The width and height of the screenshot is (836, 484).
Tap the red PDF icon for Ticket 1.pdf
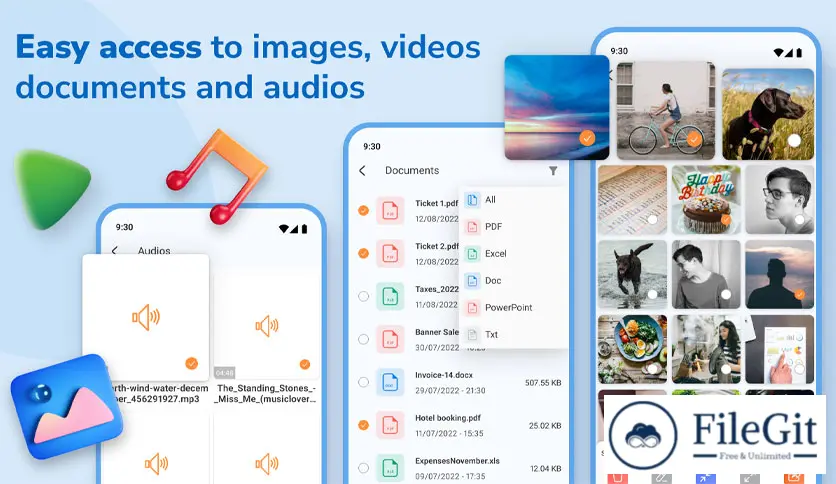click(390, 210)
